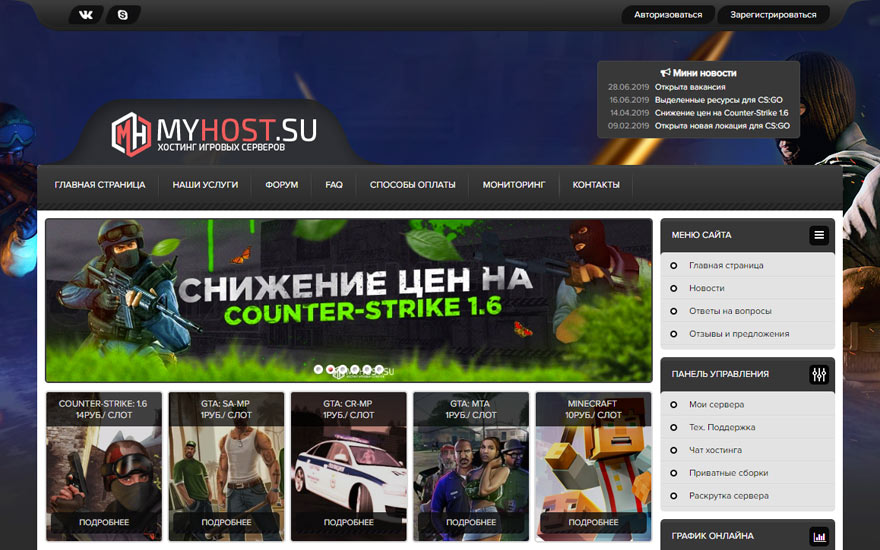Click the Counter-Strike 1.6 price banner

click(x=349, y=300)
